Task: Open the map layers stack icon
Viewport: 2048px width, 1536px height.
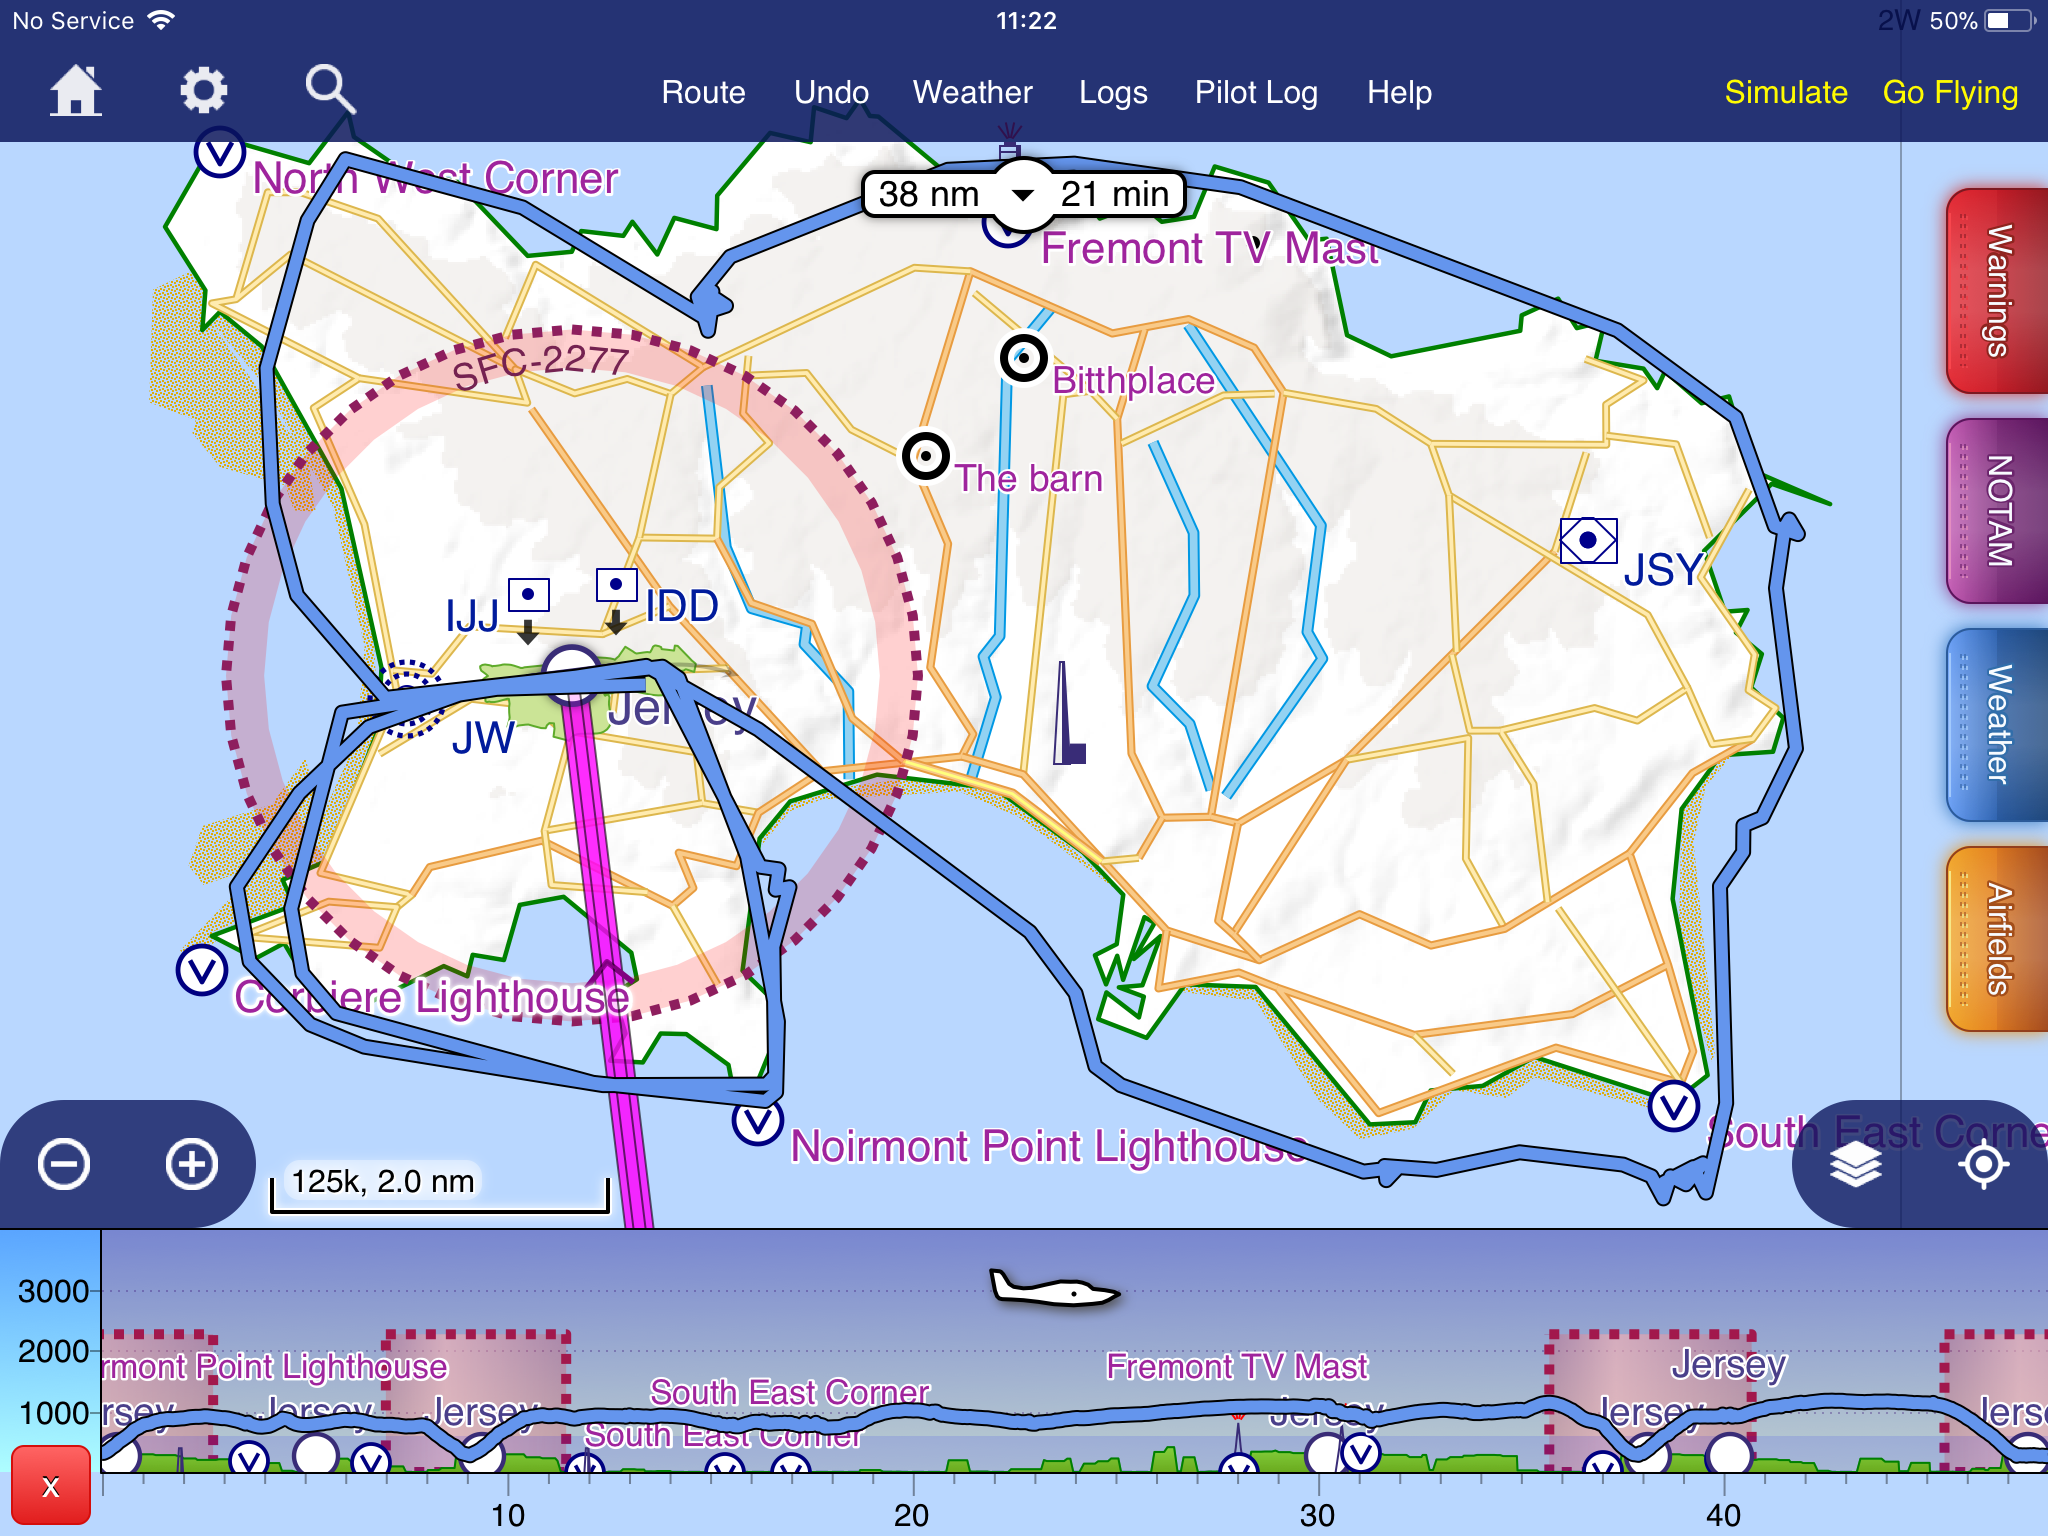Action: (1855, 1164)
